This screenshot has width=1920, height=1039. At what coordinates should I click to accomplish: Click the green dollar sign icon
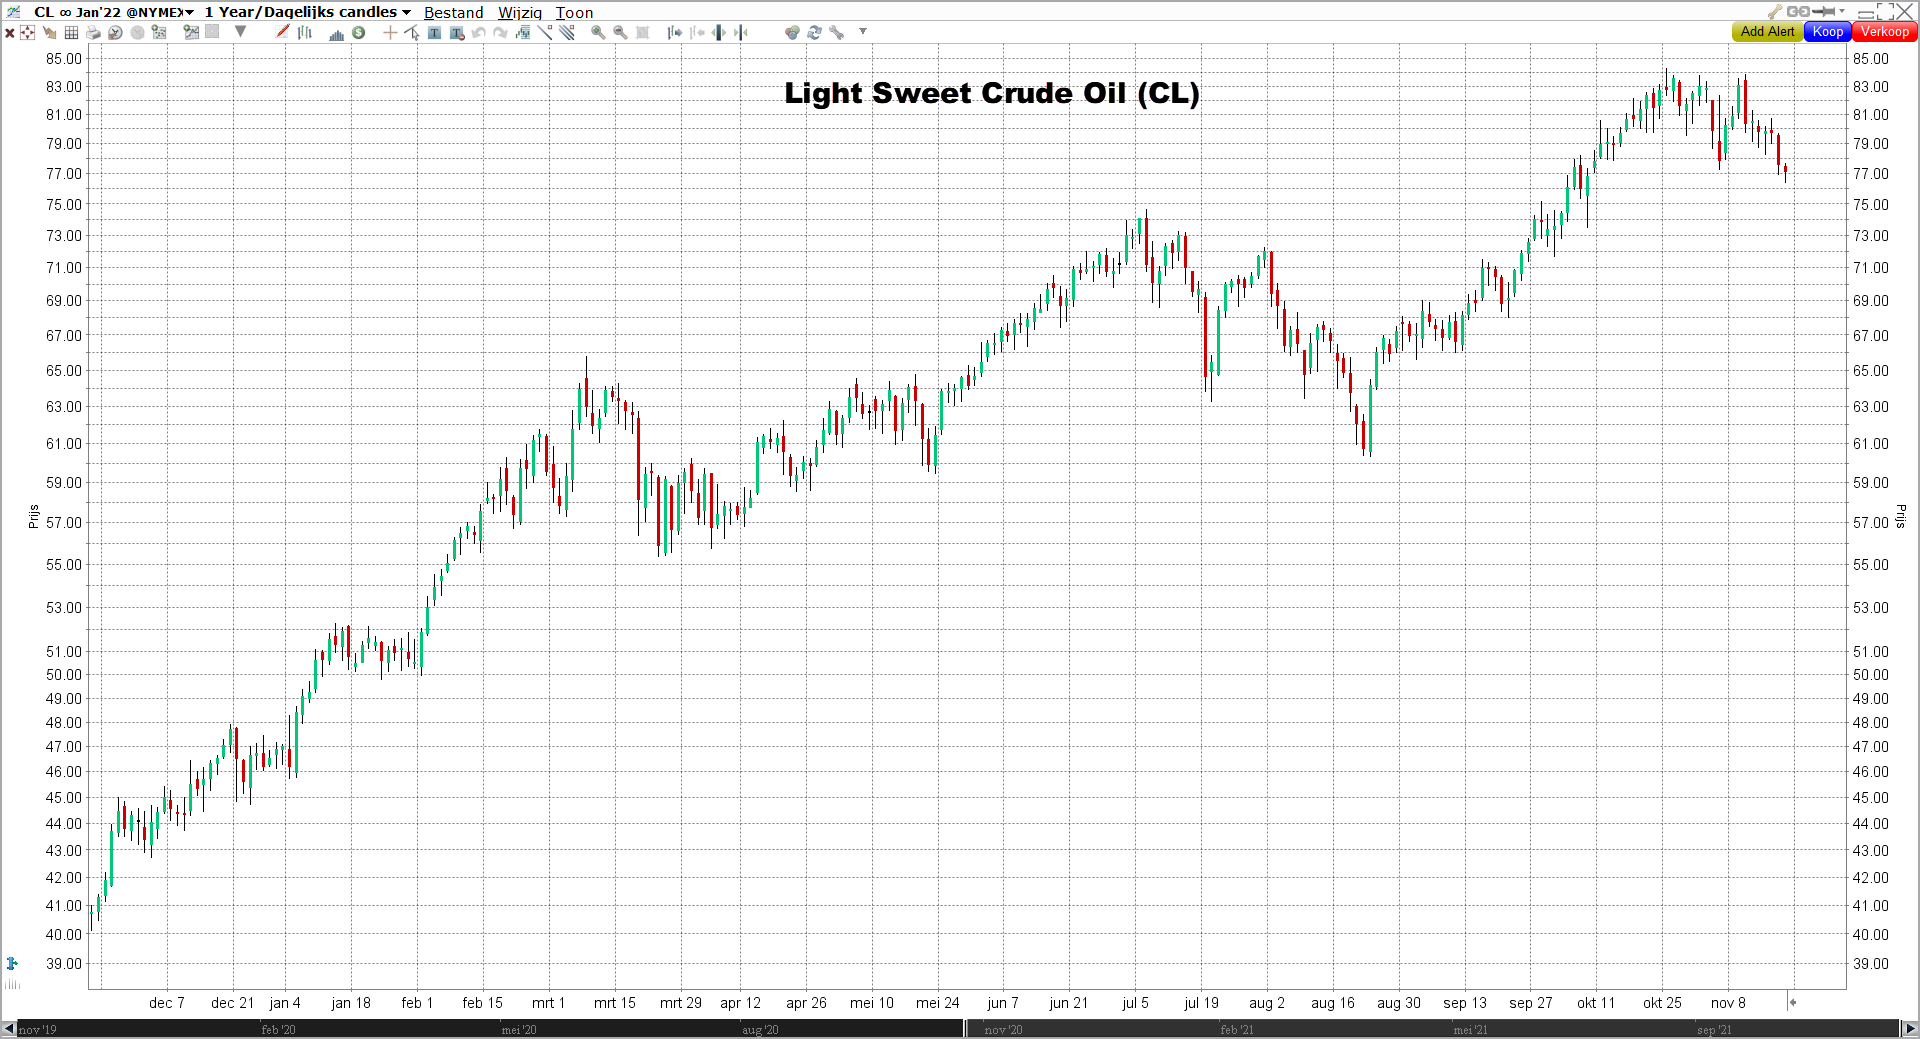(358, 33)
